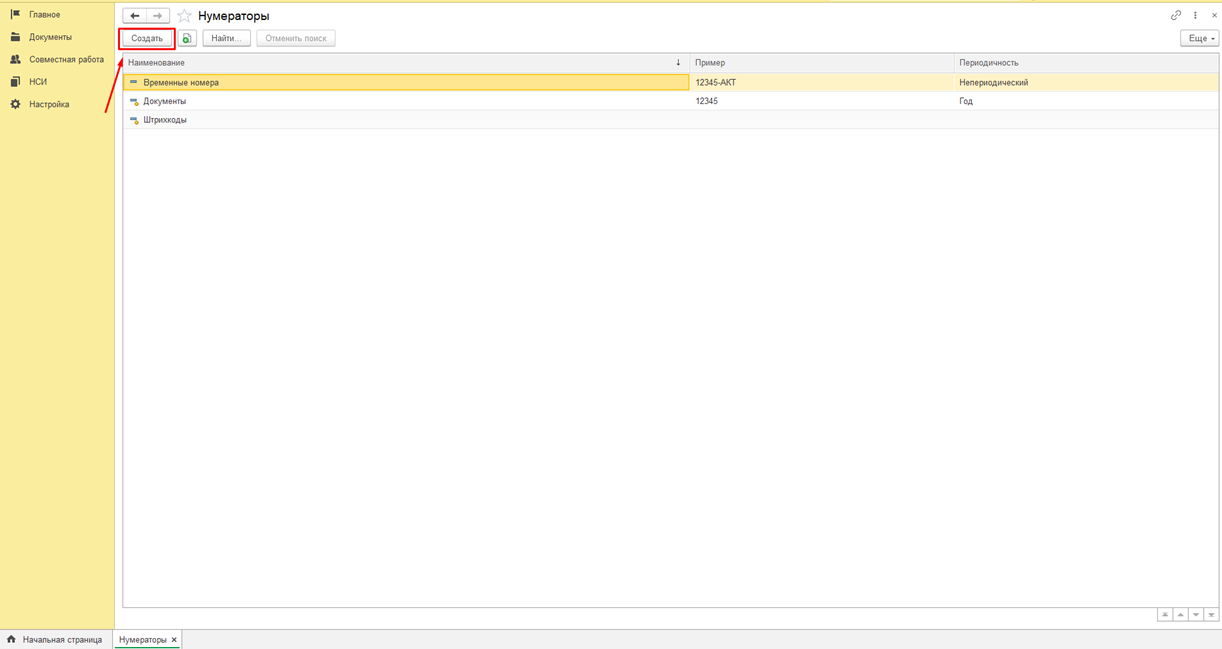
Task: Click the sort arrow in Наименование header
Action: click(678, 63)
